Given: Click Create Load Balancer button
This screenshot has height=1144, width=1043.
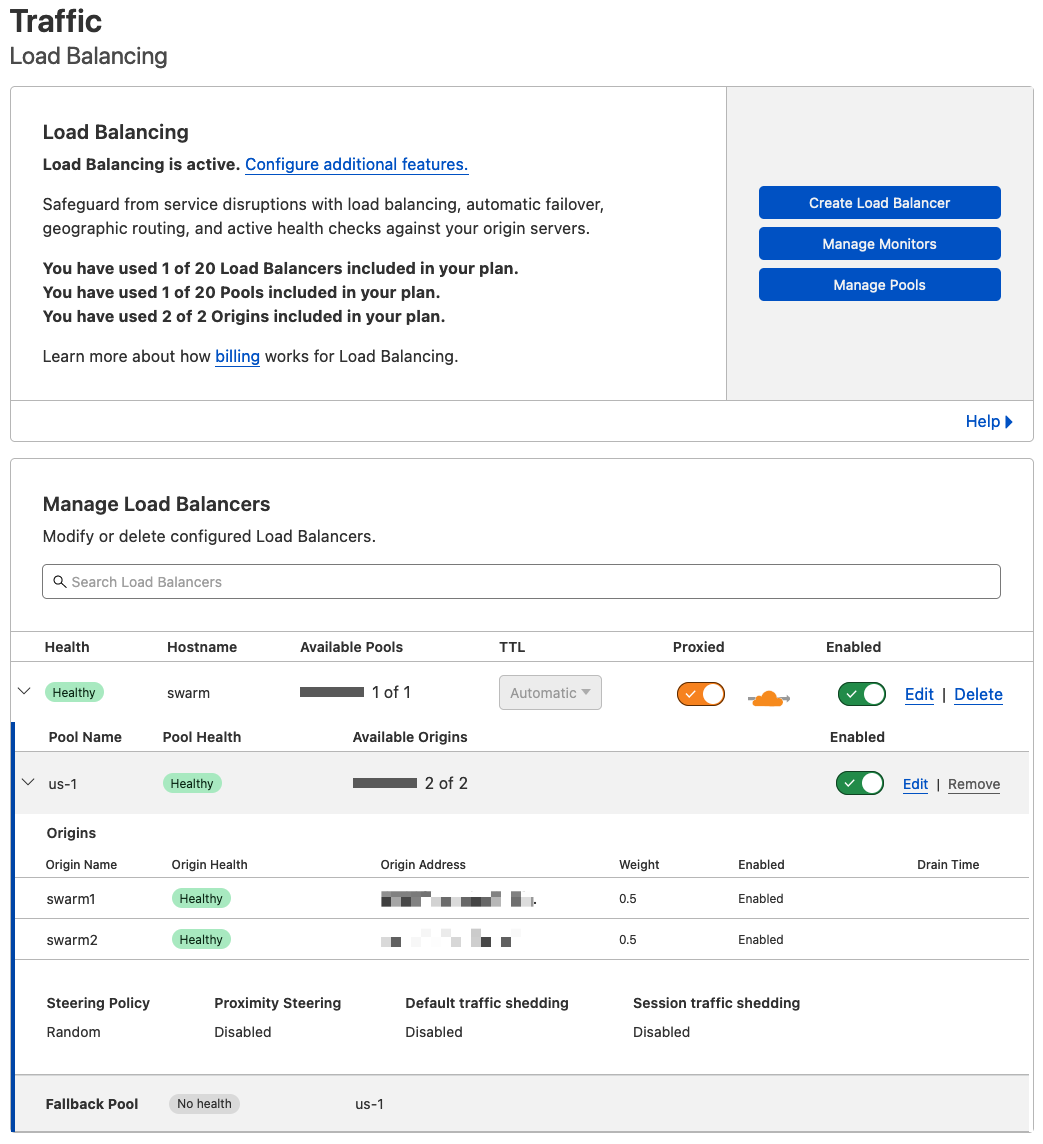Looking at the screenshot, I should [880, 203].
